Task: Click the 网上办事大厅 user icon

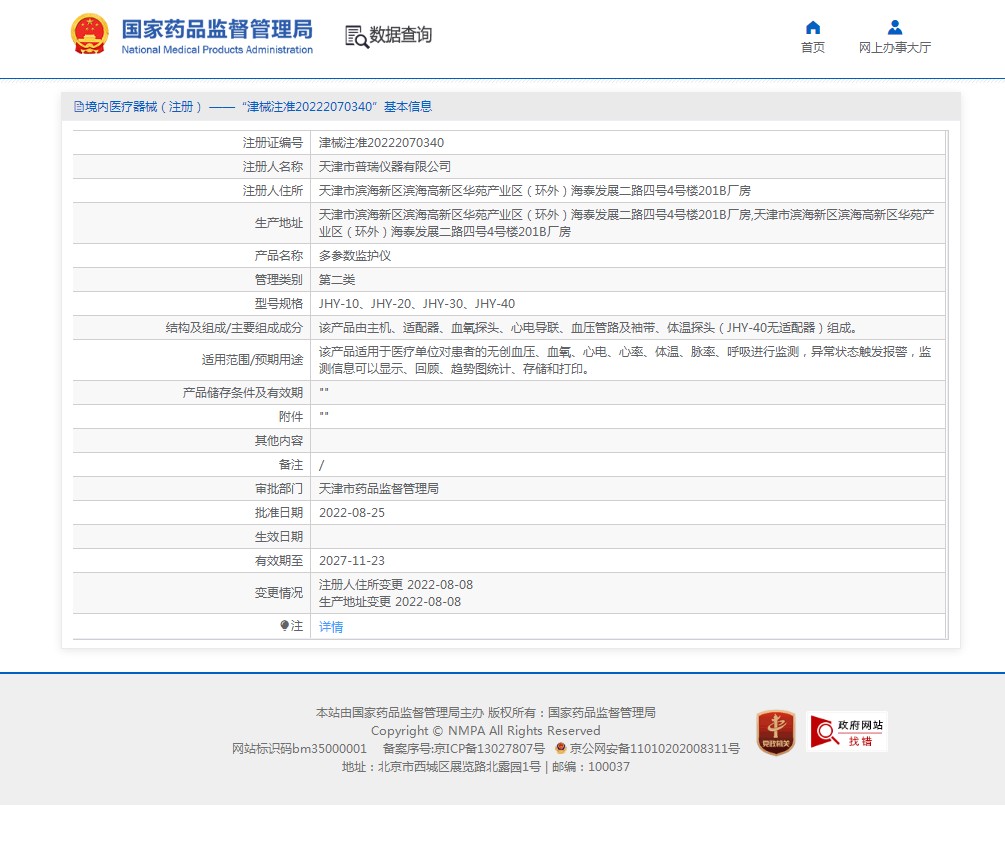Action: 895,27
